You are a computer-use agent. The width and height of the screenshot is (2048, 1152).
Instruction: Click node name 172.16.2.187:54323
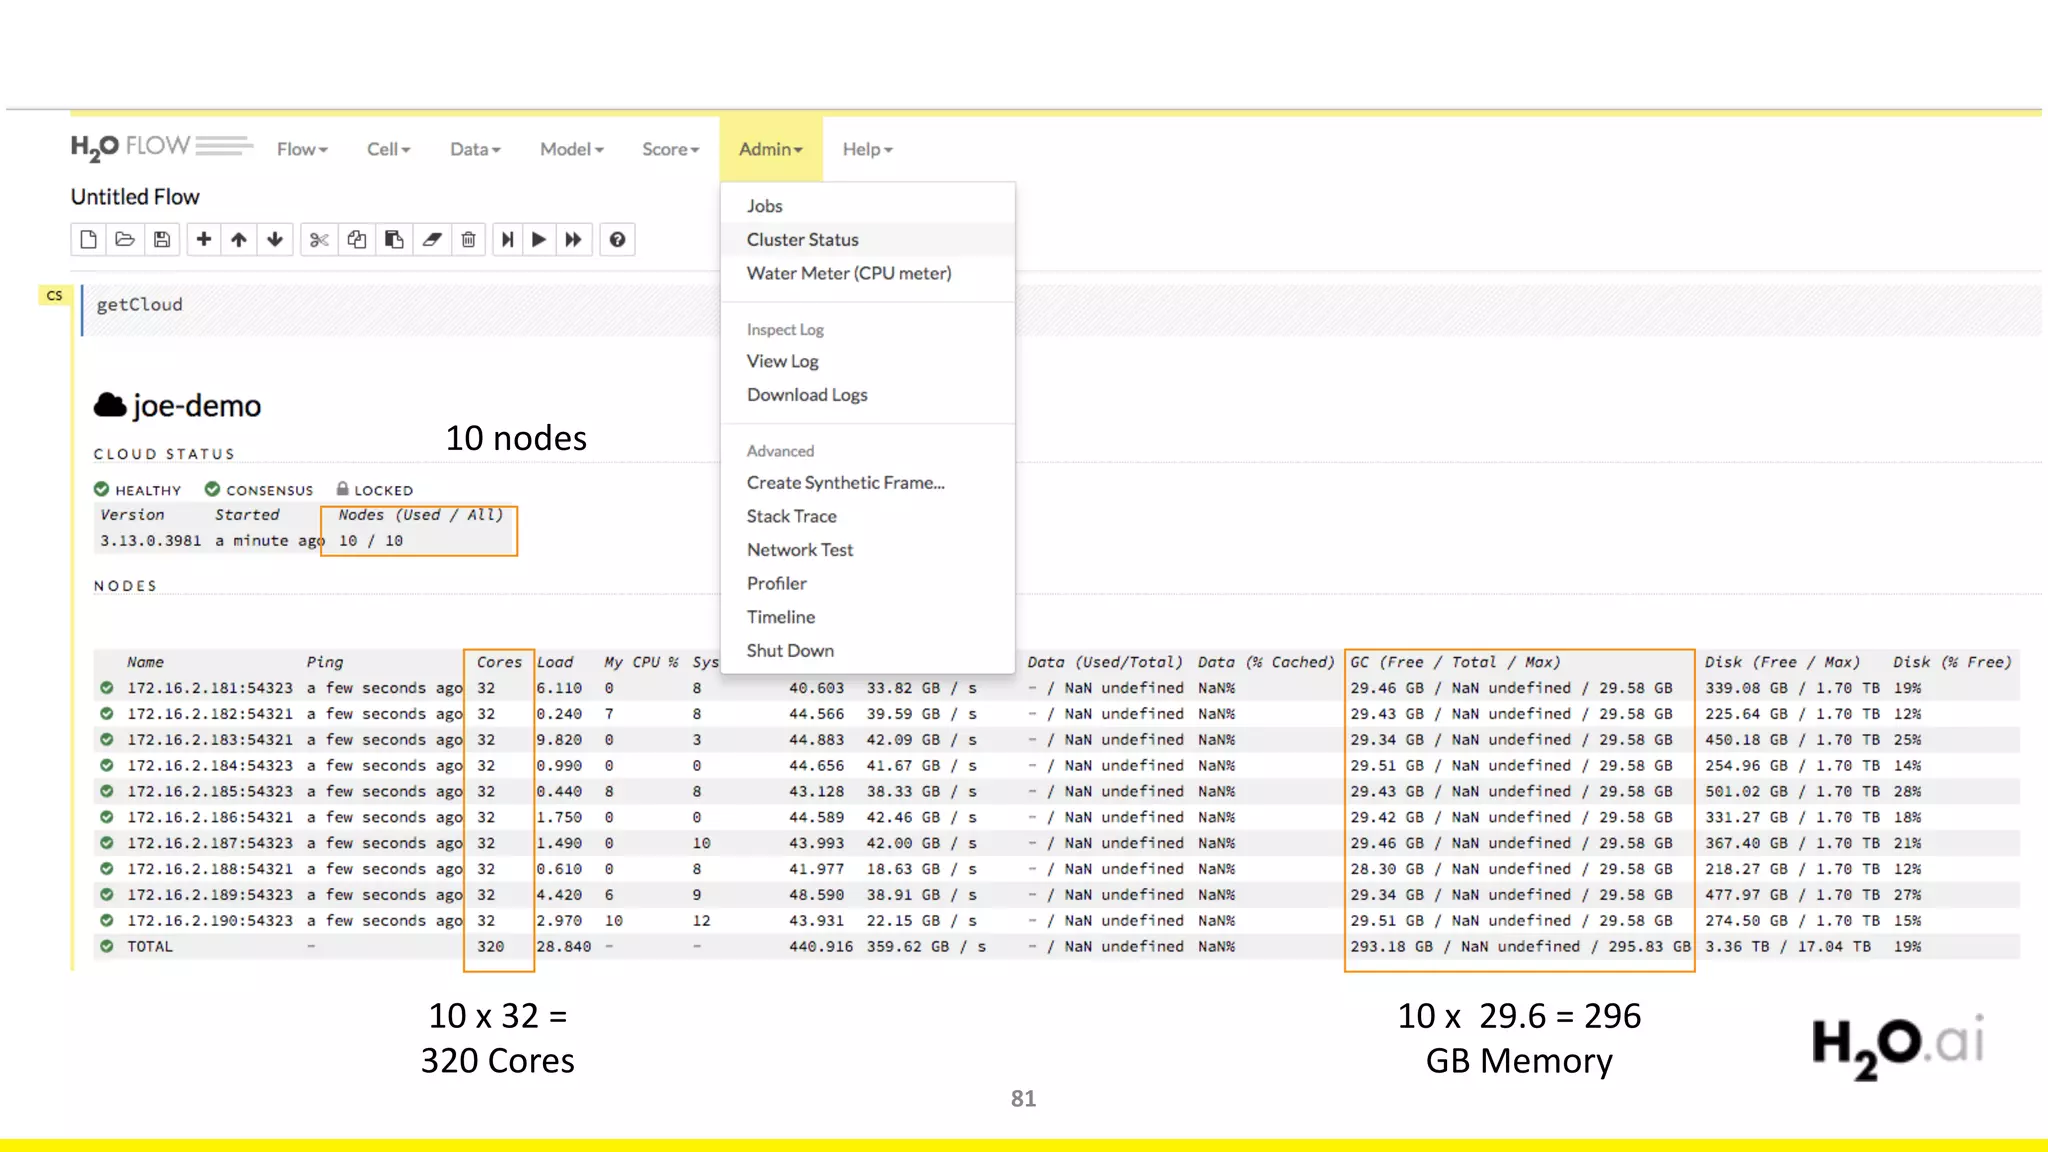coord(210,843)
